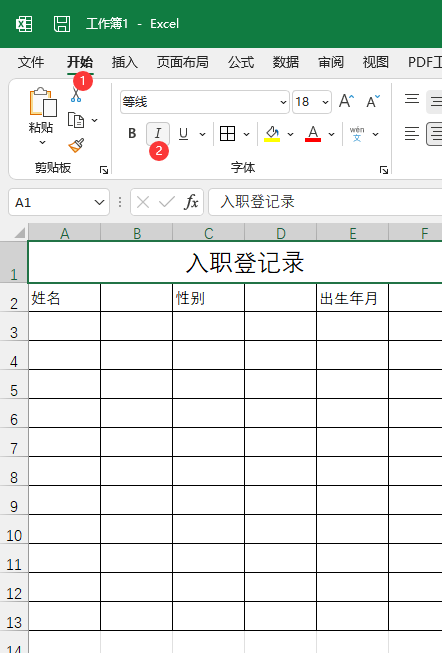This screenshot has width=442, height=653.
Task: Toggle Underline formatting
Action: pos(183,134)
